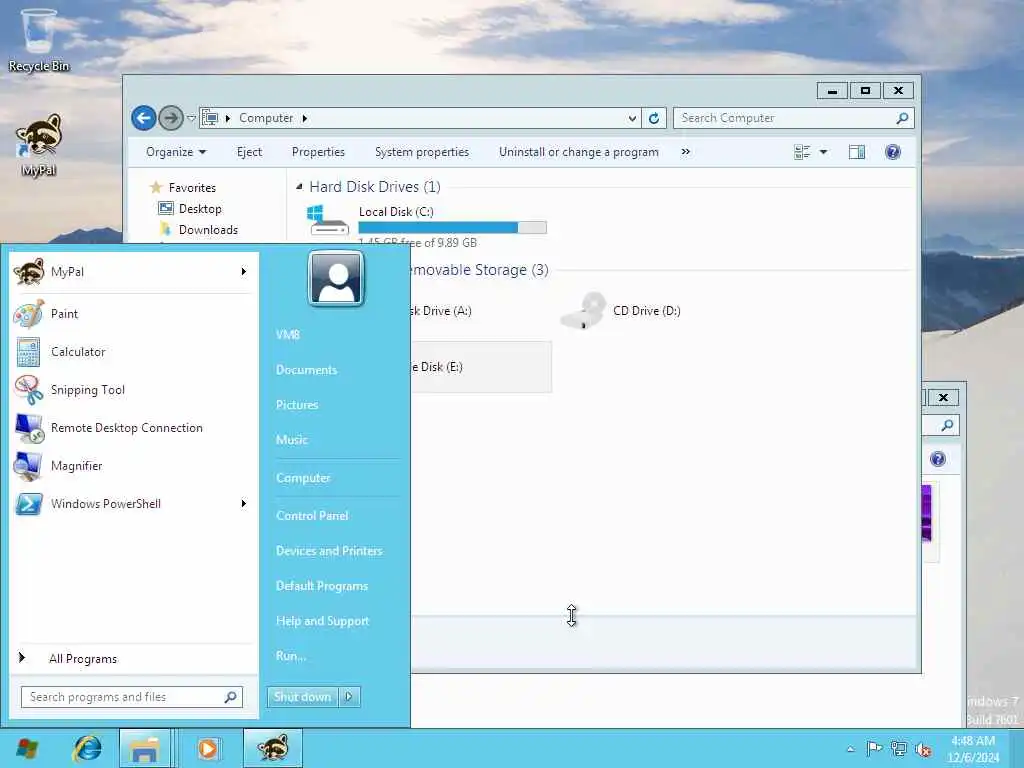Open Computer from the Start menu

pyautogui.click(x=303, y=478)
